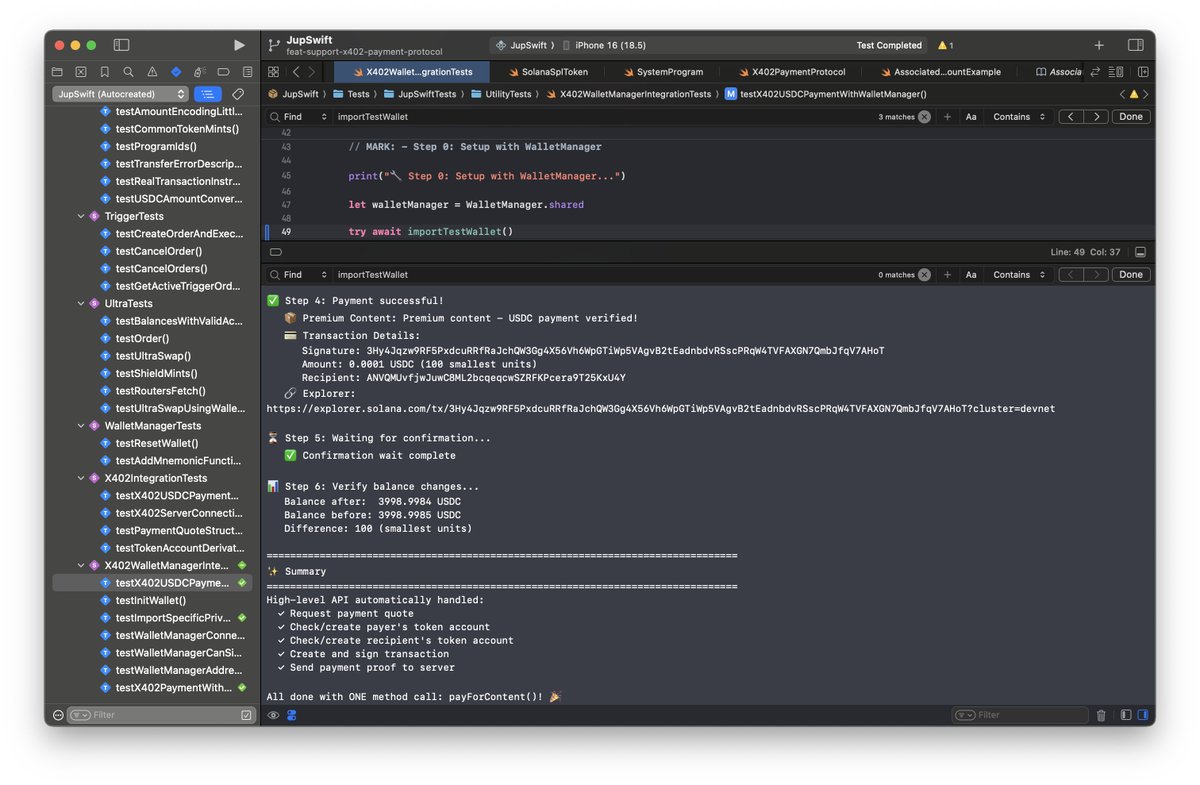The height and width of the screenshot is (785, 1200).
Task: Run the project with the Play button
Action: (239, 45)
